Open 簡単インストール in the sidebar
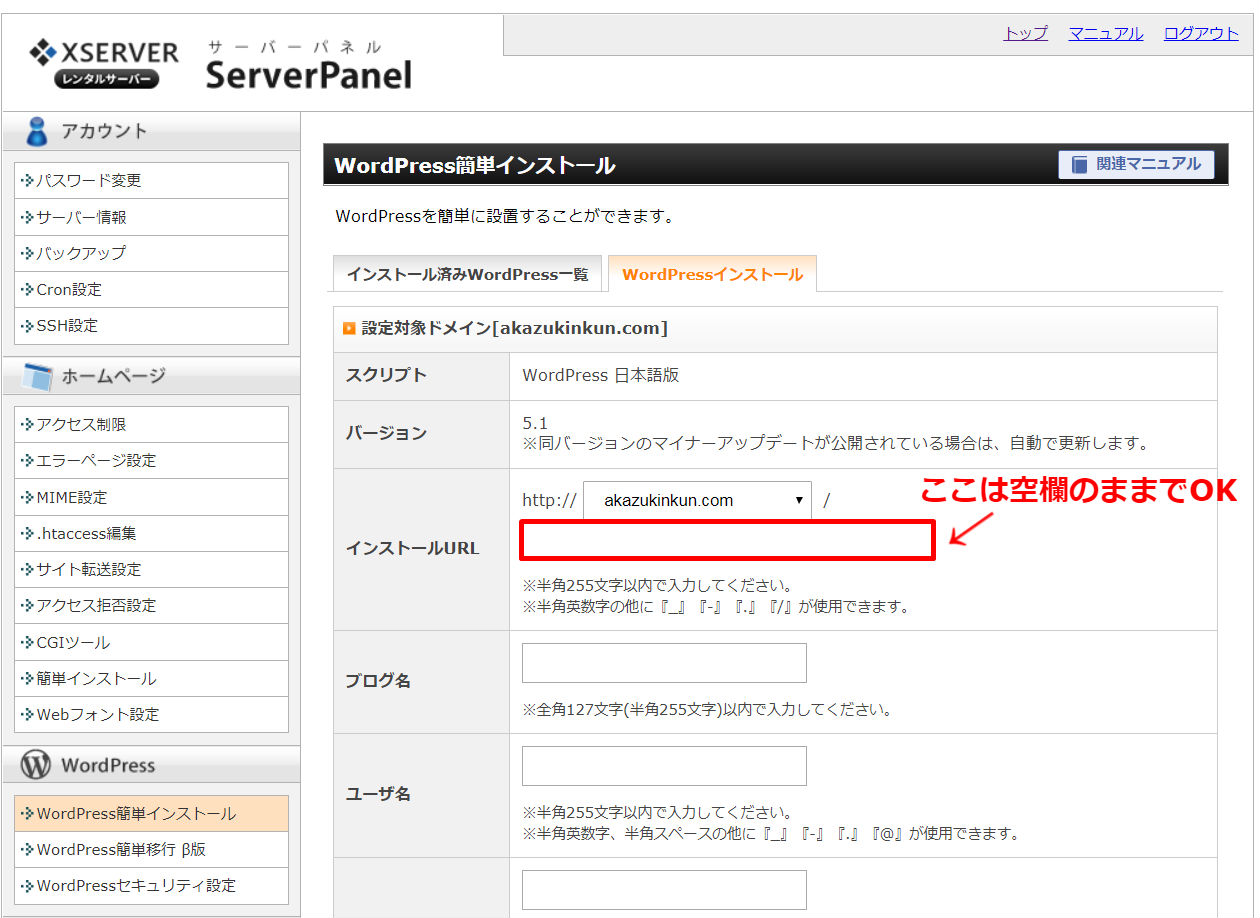1260x918 pixels. pos(151,678)
